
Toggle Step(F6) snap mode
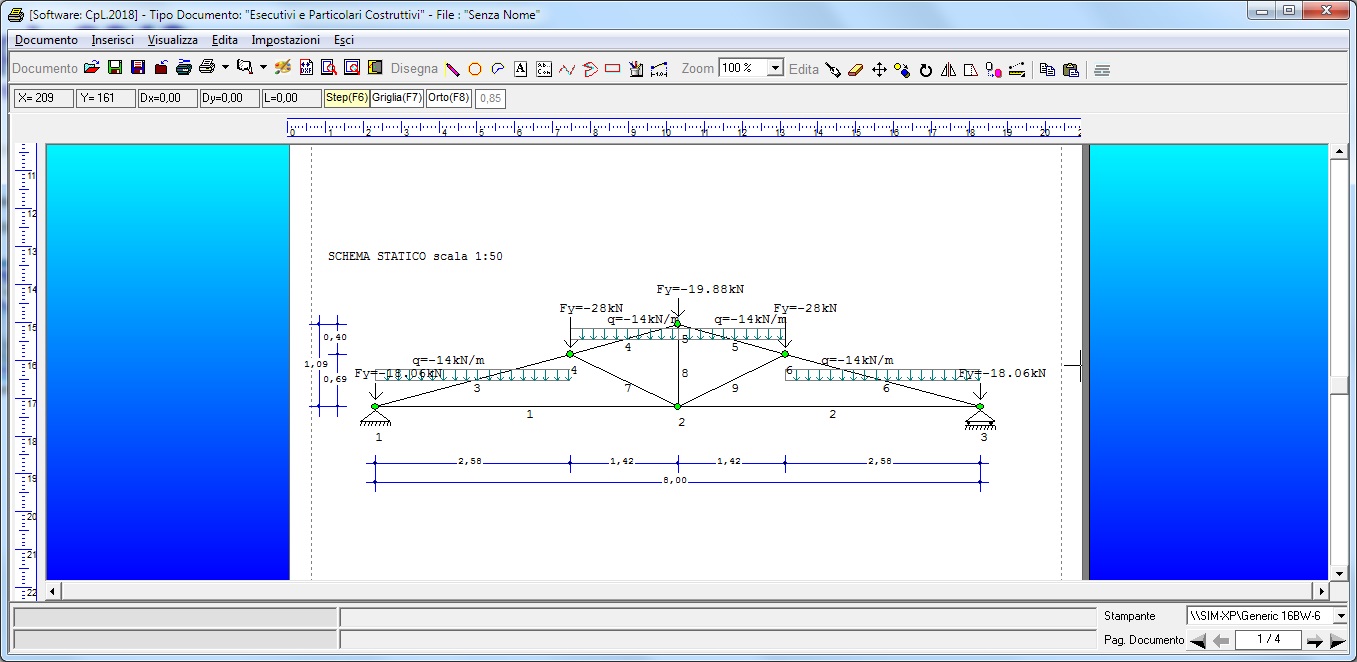click(345, 98)
